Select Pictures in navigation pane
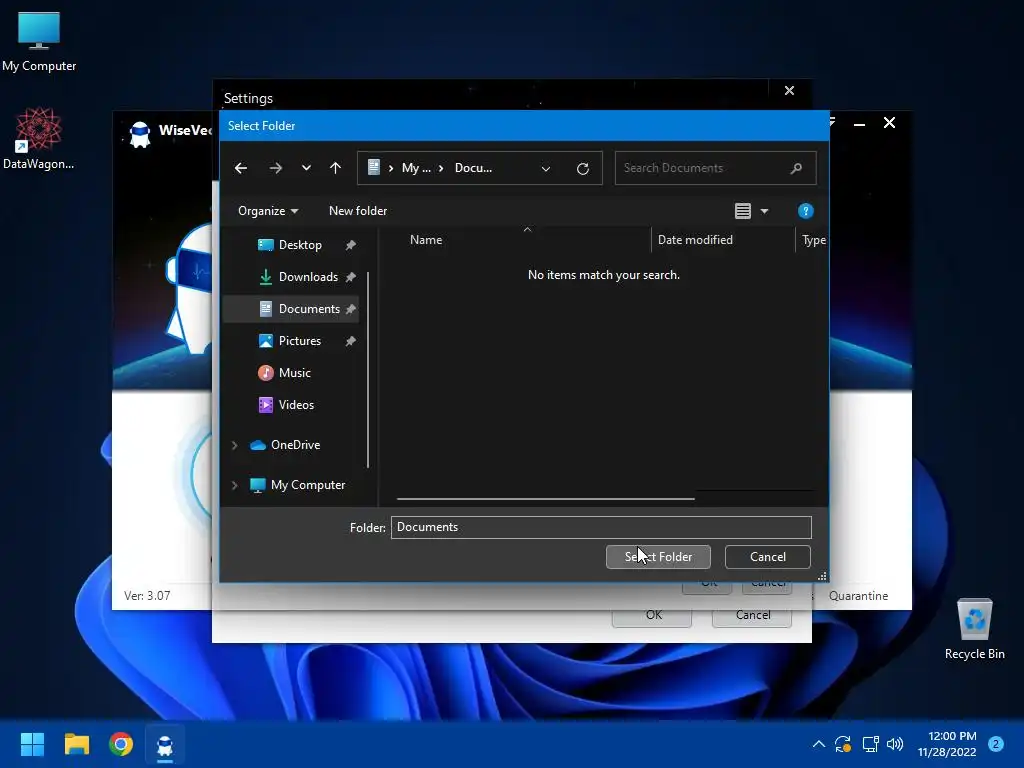The height and width of the screenshot is (768, 1024). pos(300,341)
